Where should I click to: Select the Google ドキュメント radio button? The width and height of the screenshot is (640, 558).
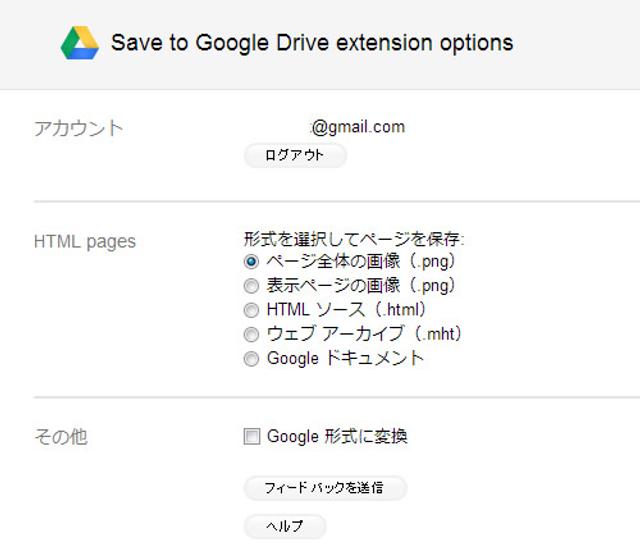[x=251, y=359]
